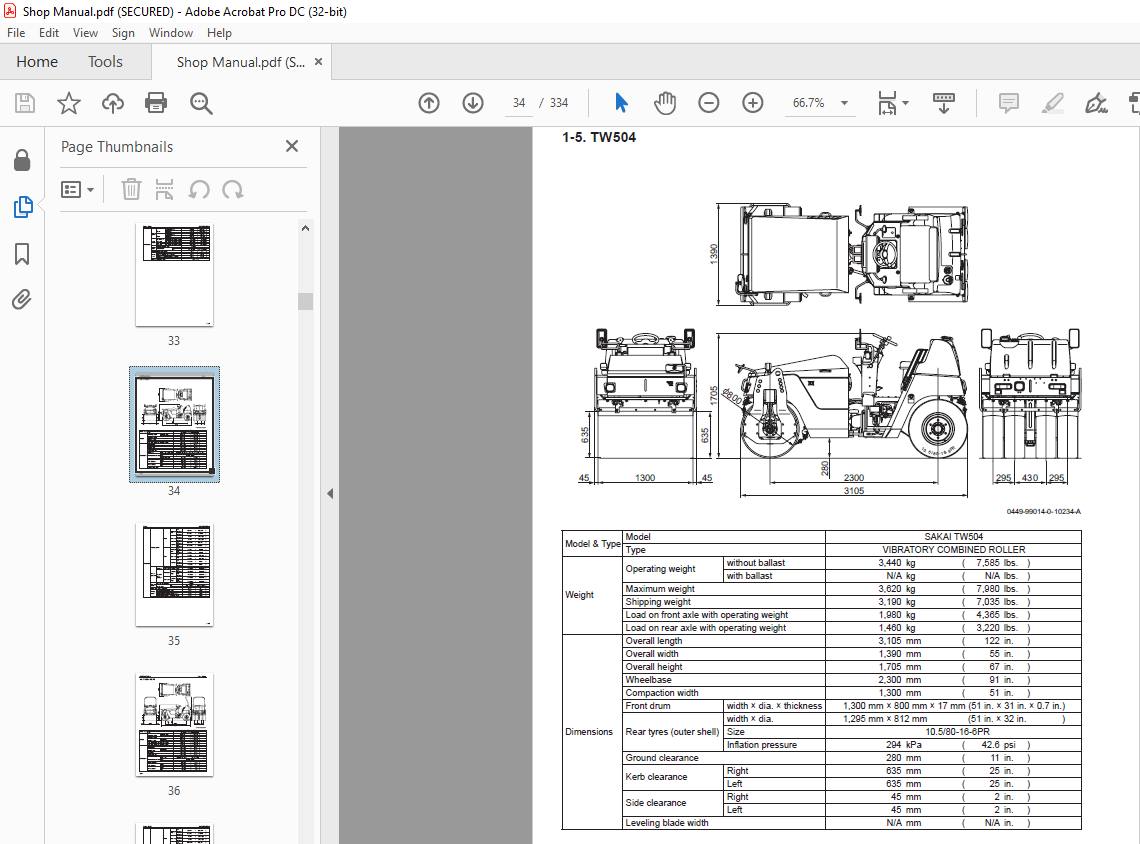Click the 1-5. TW504 heading
Screen dimensions: 1140x844
[599, 137]
